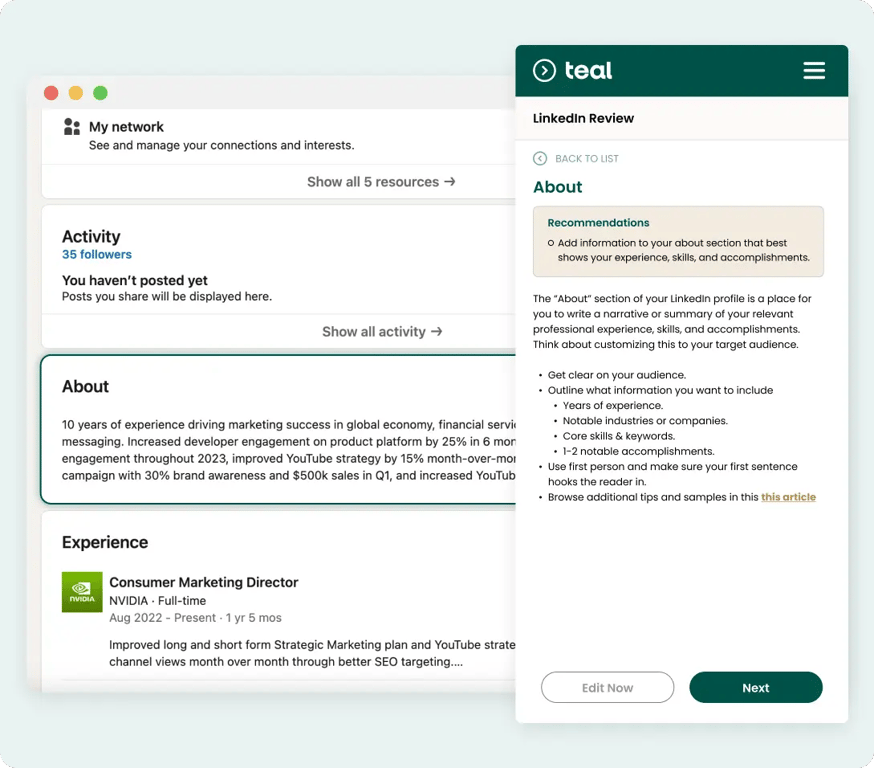Click the Next button
The image size is (874, 768).
click(x=755, y=687)
